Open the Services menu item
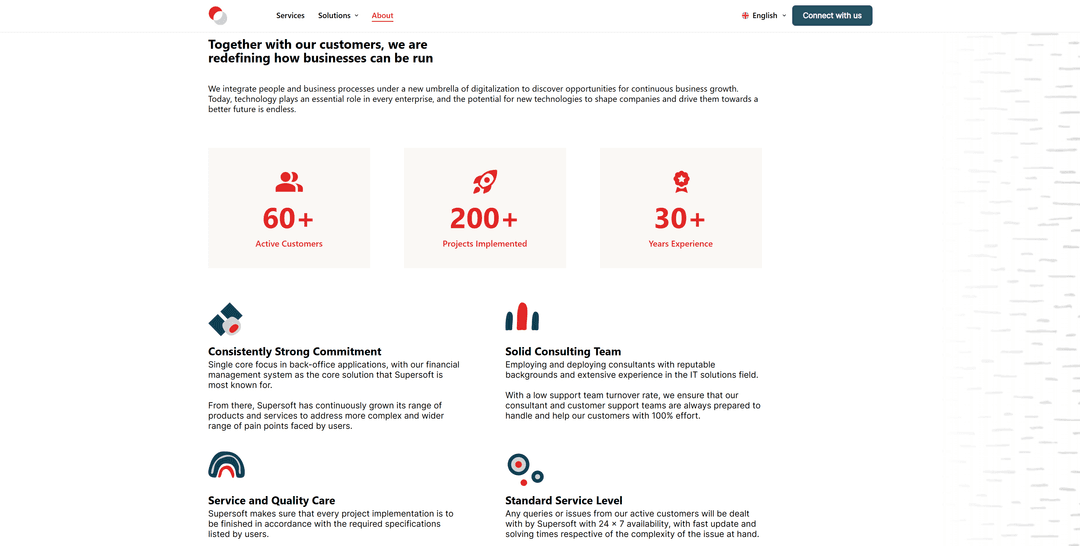 290,16
